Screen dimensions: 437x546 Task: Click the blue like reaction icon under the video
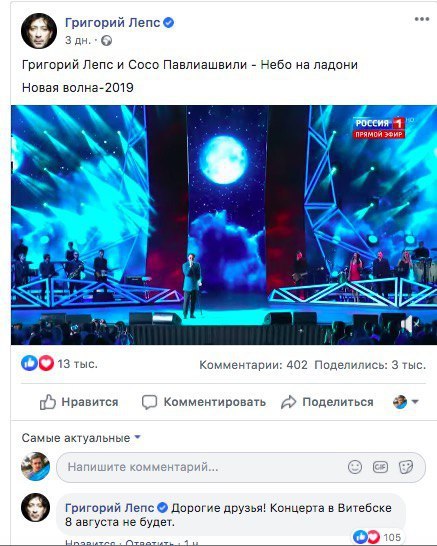coord(29,364)
